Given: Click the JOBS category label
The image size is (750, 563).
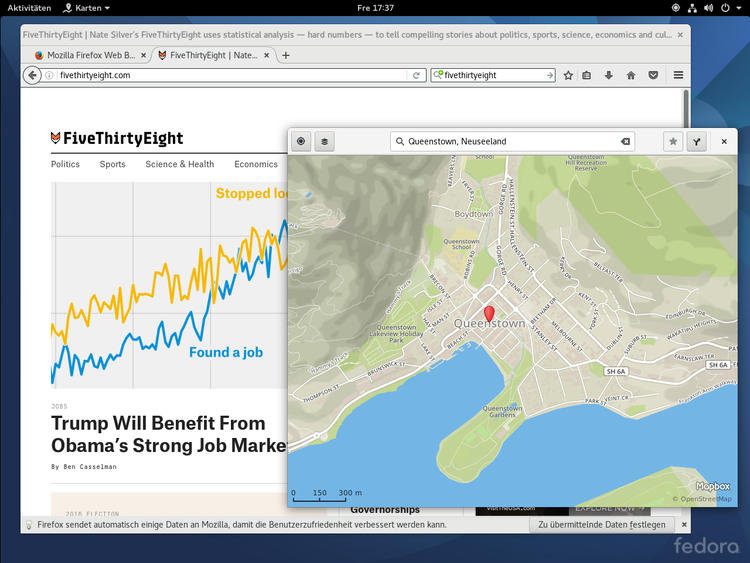Looking at the screenshot, I should 59,406.
